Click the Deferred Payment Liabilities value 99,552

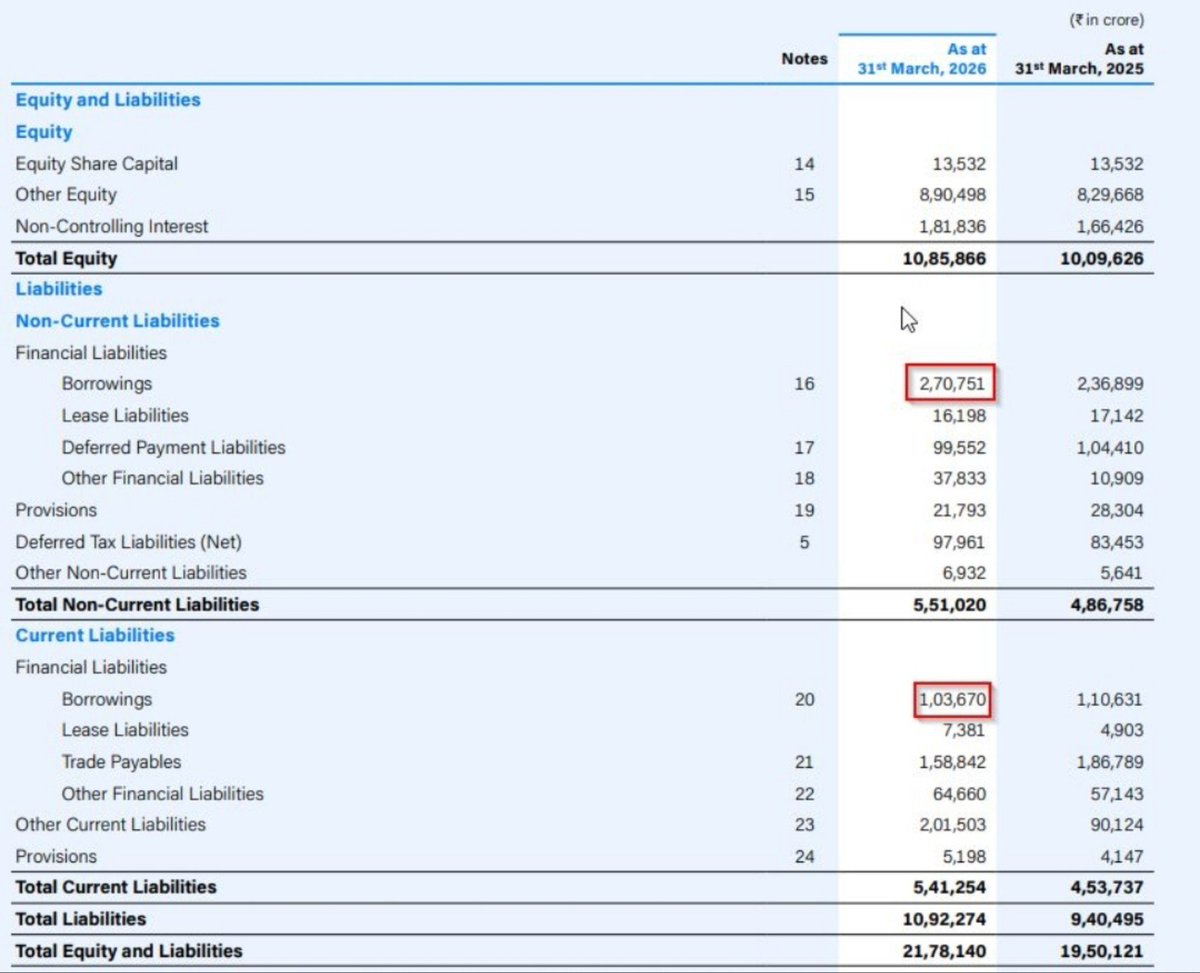pos(959,448)
